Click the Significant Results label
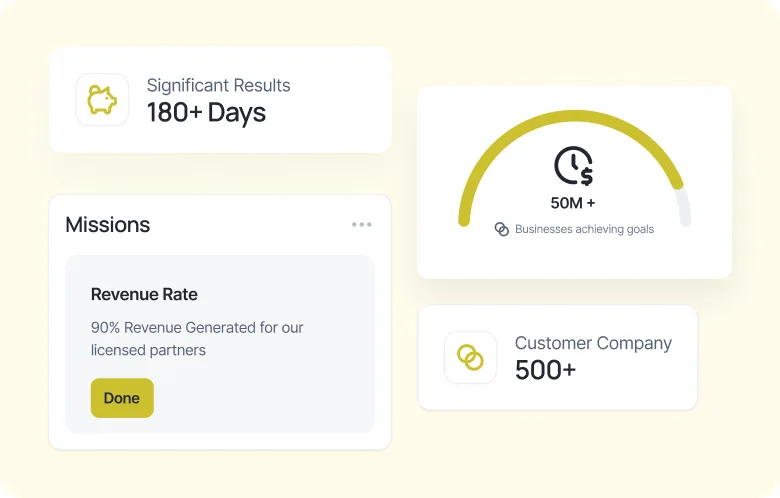780x498 pixels. (x=218, y=86)
